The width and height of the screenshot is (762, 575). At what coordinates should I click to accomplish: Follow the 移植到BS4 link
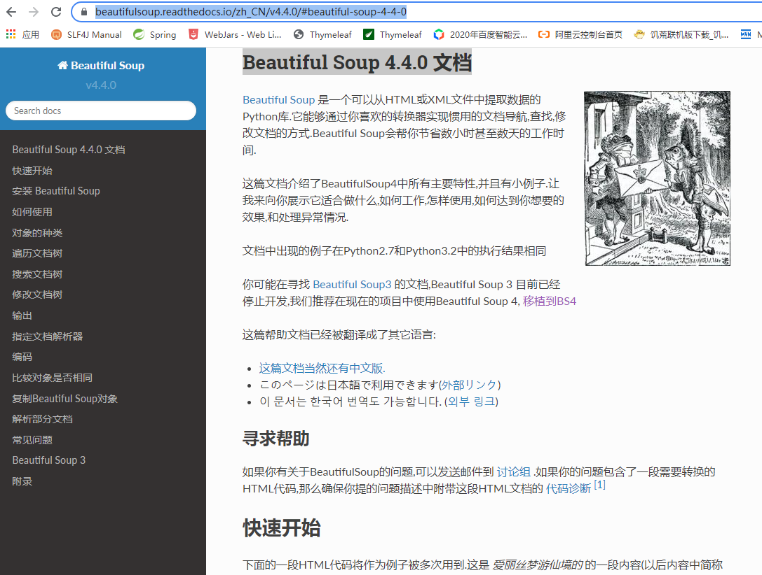[549, 301]
